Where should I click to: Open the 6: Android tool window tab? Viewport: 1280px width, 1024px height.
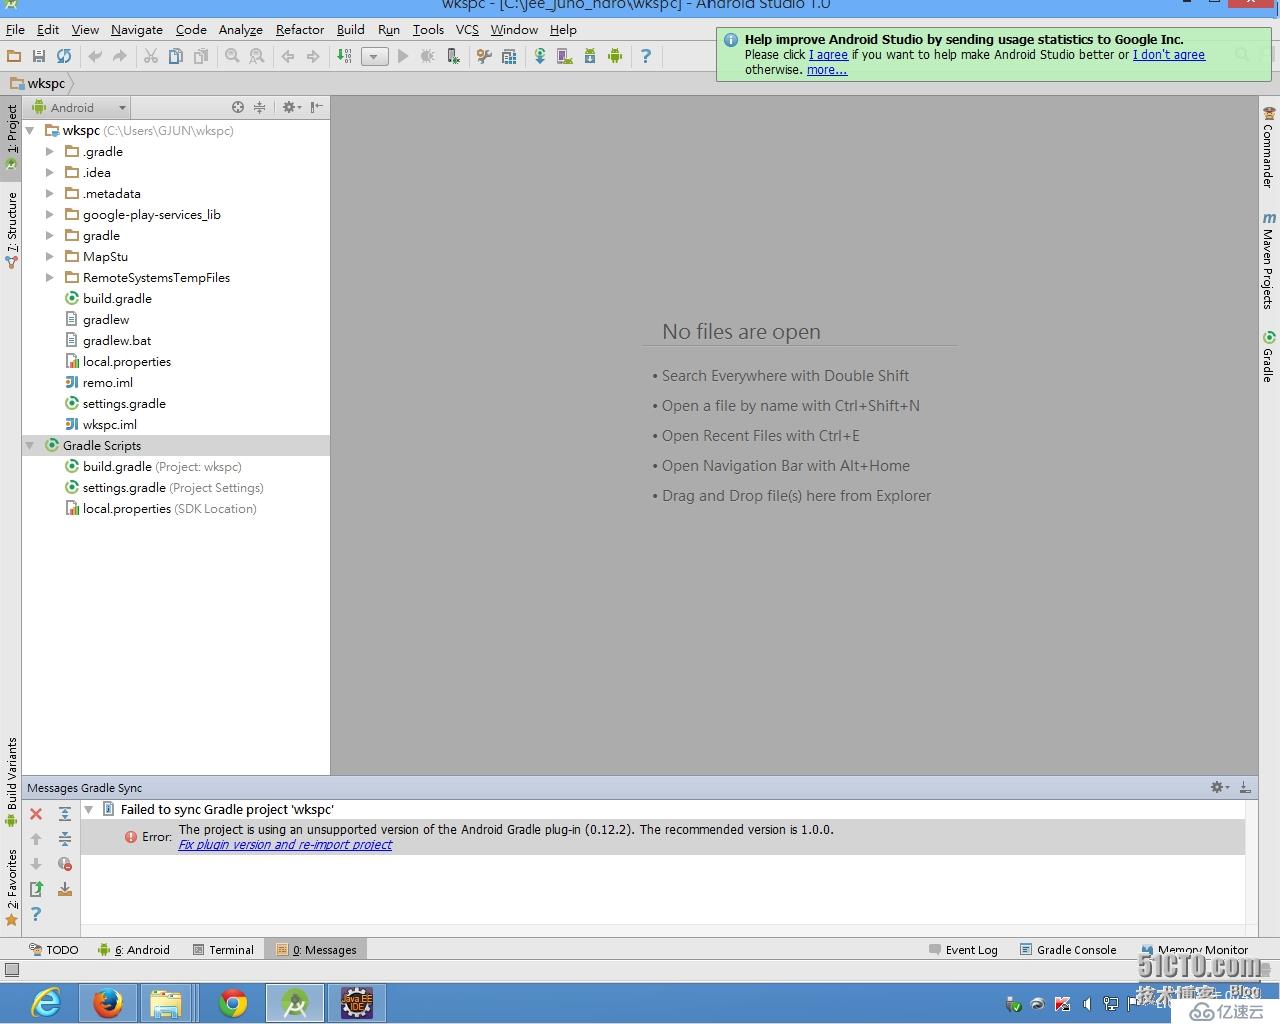[134, 950]
